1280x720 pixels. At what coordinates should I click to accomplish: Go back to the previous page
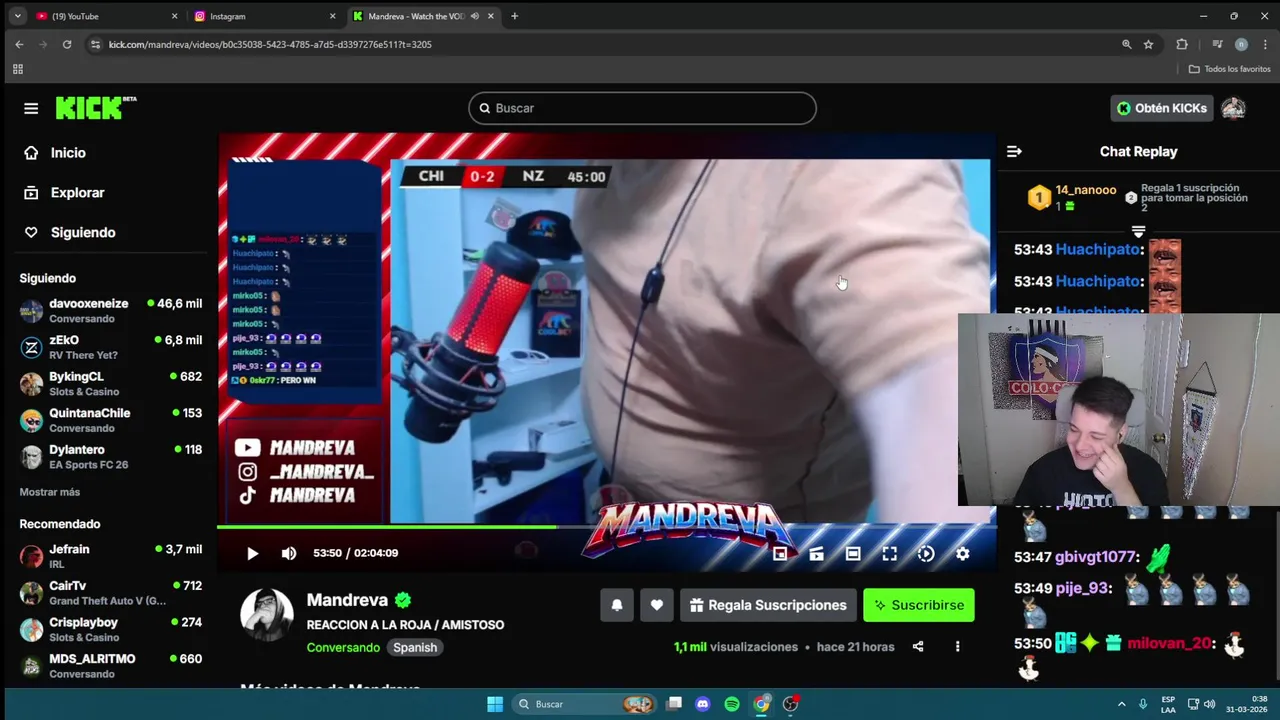(x=19, y=44)
